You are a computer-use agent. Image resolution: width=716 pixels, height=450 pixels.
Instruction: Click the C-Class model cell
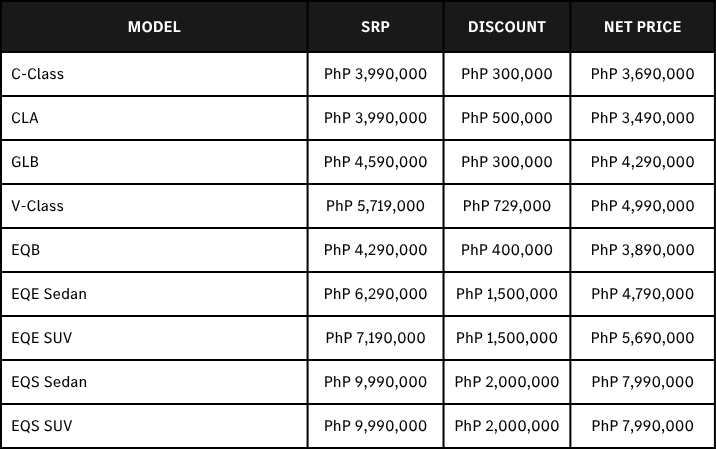(x=38, y=74)
